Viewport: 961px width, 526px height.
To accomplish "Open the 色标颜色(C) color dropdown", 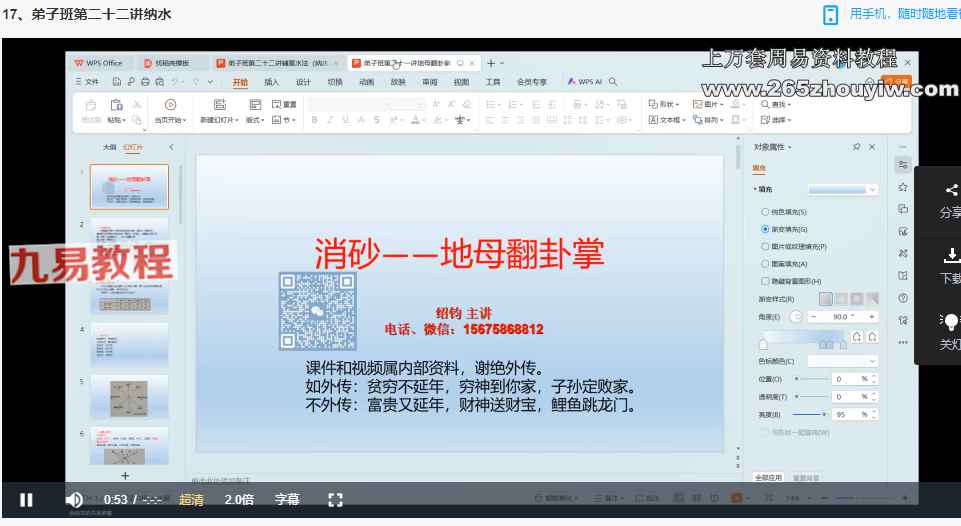I will pos(843,361).
